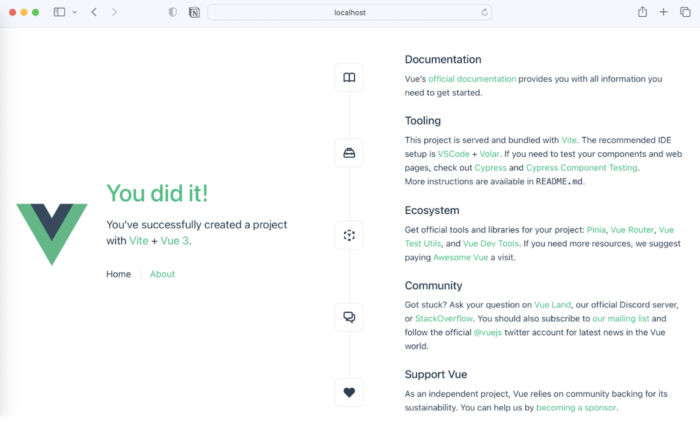Open the Cypress Component Testing link
700x428 pixels.
[x=581, y=168]
